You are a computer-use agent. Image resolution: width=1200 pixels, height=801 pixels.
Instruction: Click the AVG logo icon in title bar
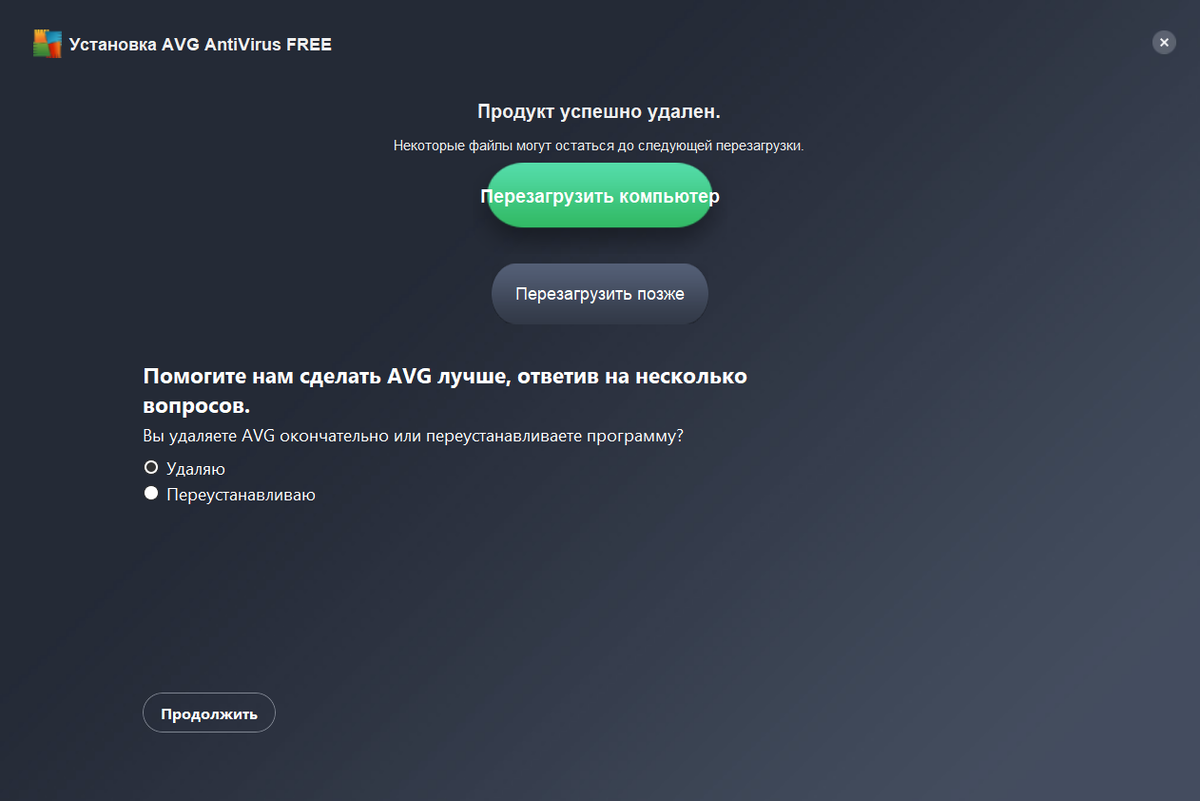pyautogui.click(x=47, y=43)
